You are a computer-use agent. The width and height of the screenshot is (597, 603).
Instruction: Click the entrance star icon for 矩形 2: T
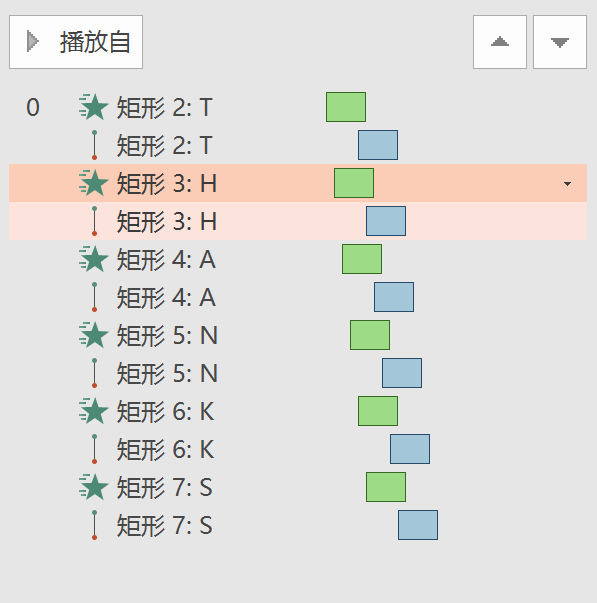coord(93,107)
